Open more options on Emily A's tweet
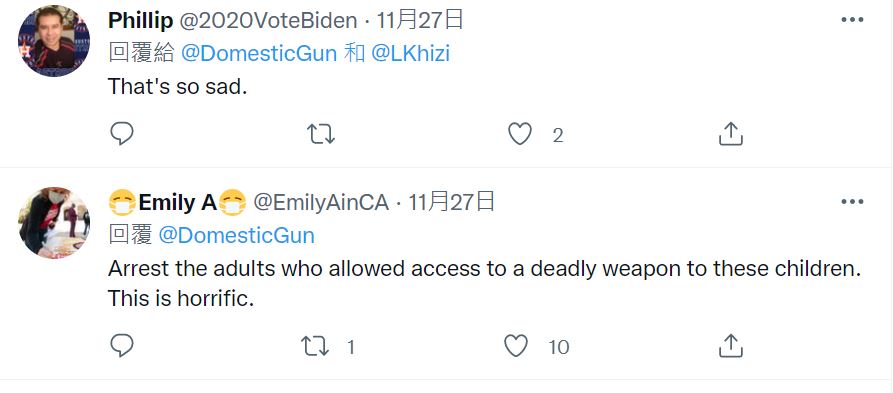 [852, 202]
